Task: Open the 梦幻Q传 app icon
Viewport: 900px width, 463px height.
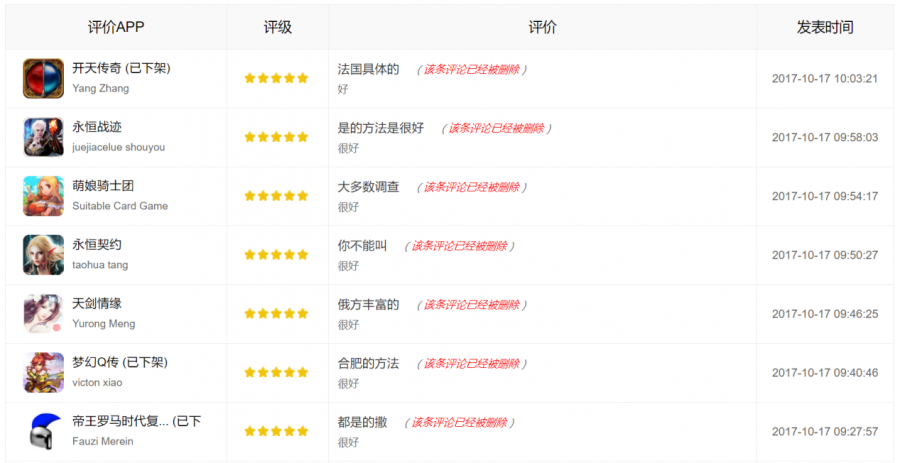Action: click(44, 372)
